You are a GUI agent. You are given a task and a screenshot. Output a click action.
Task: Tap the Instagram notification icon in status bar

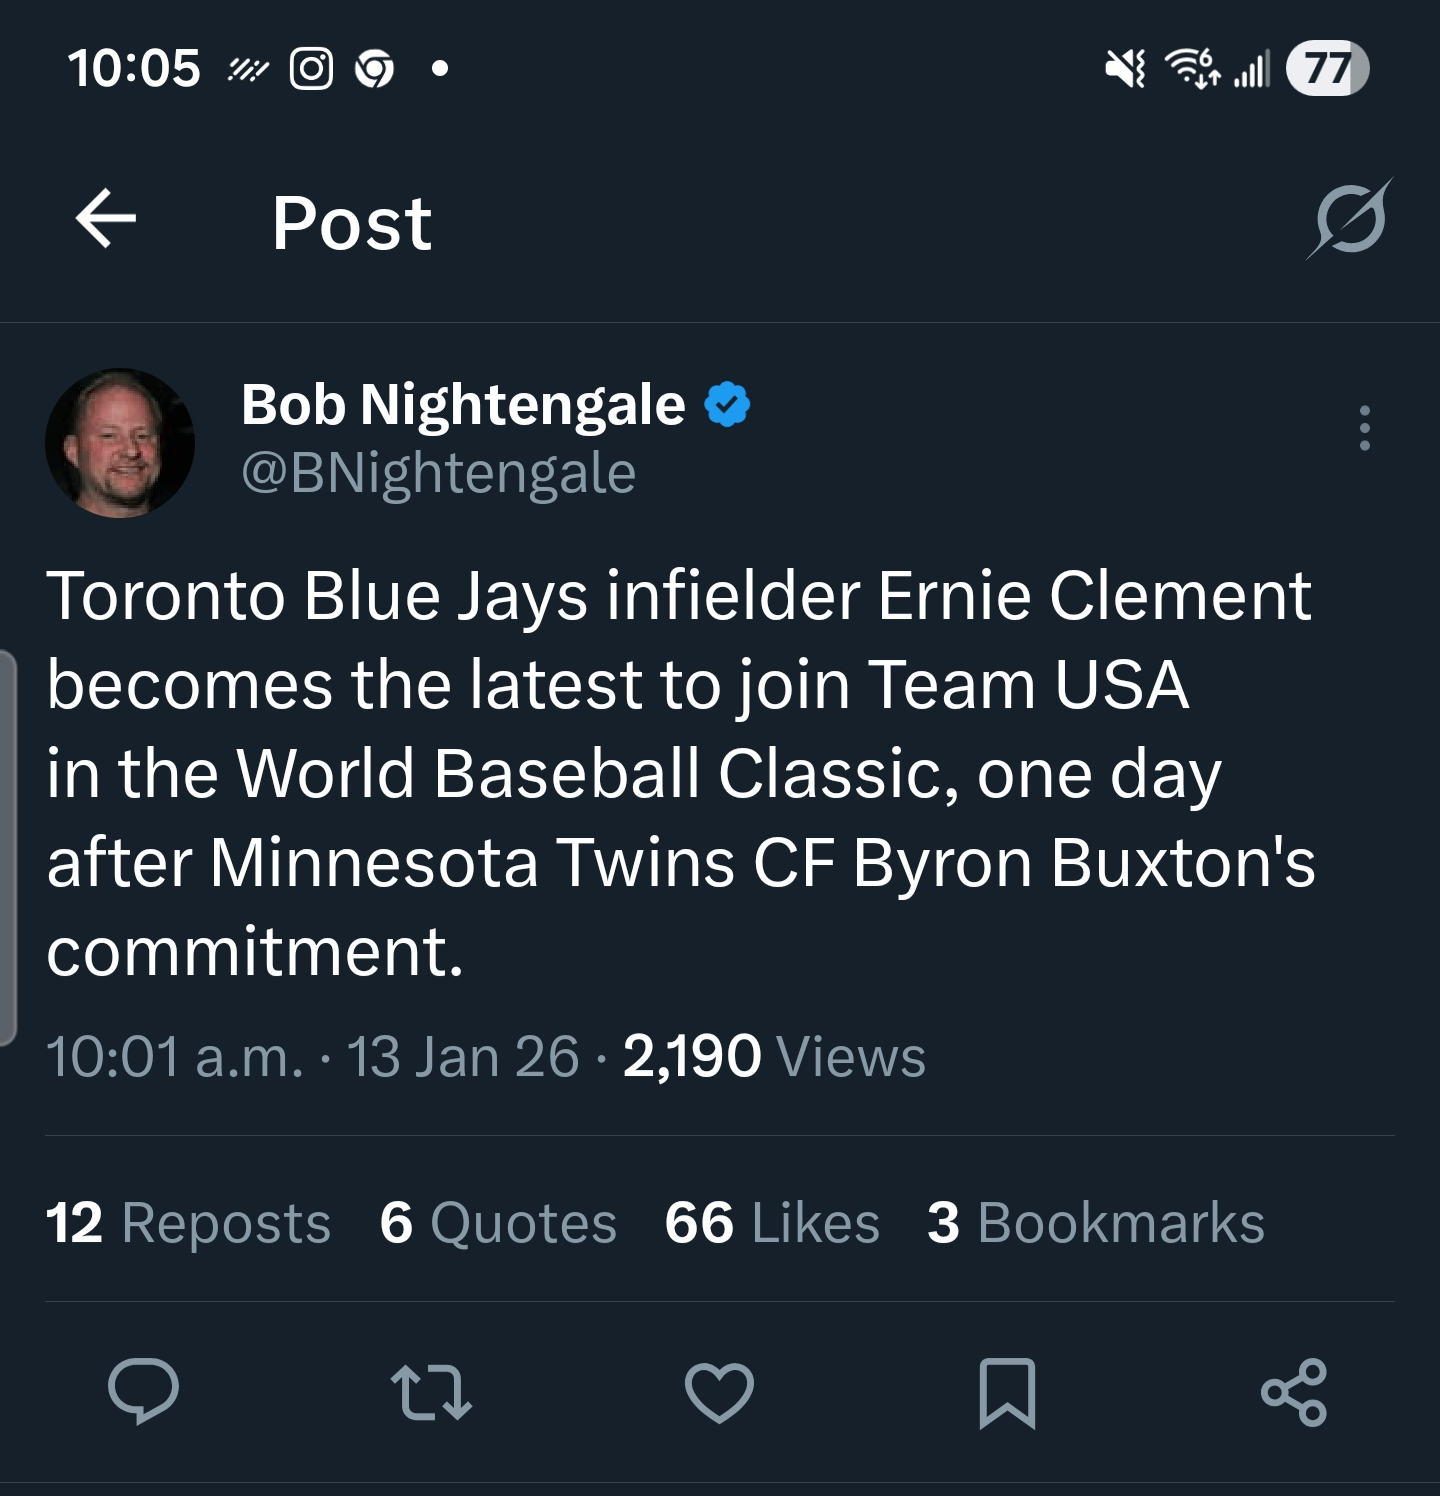pos(311,69)
